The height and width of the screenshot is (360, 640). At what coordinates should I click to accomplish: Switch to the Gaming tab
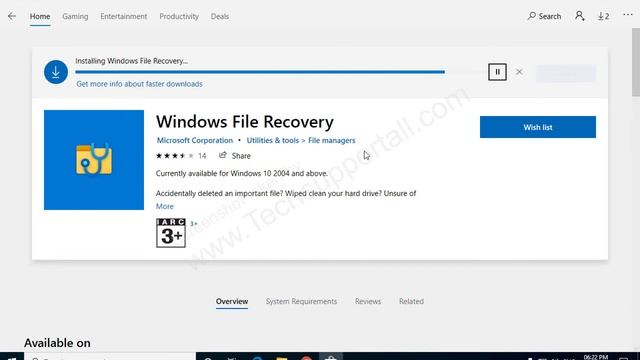coord(75,16)
